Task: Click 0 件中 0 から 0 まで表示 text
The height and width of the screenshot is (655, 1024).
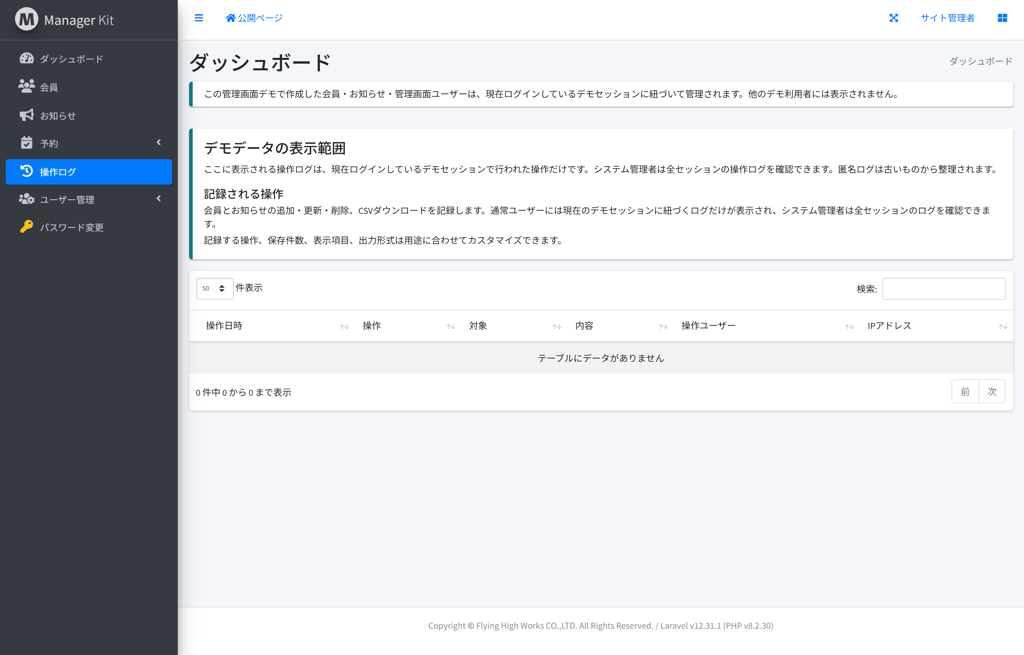Action: 244,392
